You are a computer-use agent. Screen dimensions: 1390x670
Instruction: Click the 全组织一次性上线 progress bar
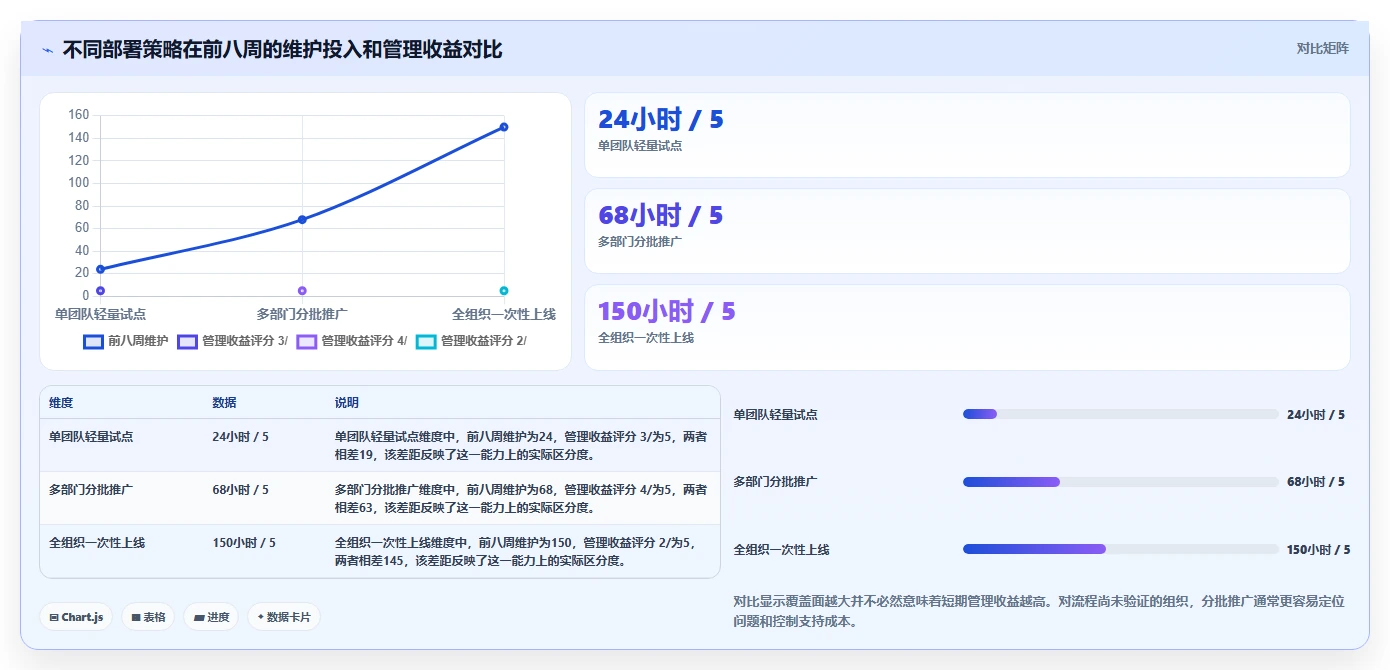[x=1120, y=549]
